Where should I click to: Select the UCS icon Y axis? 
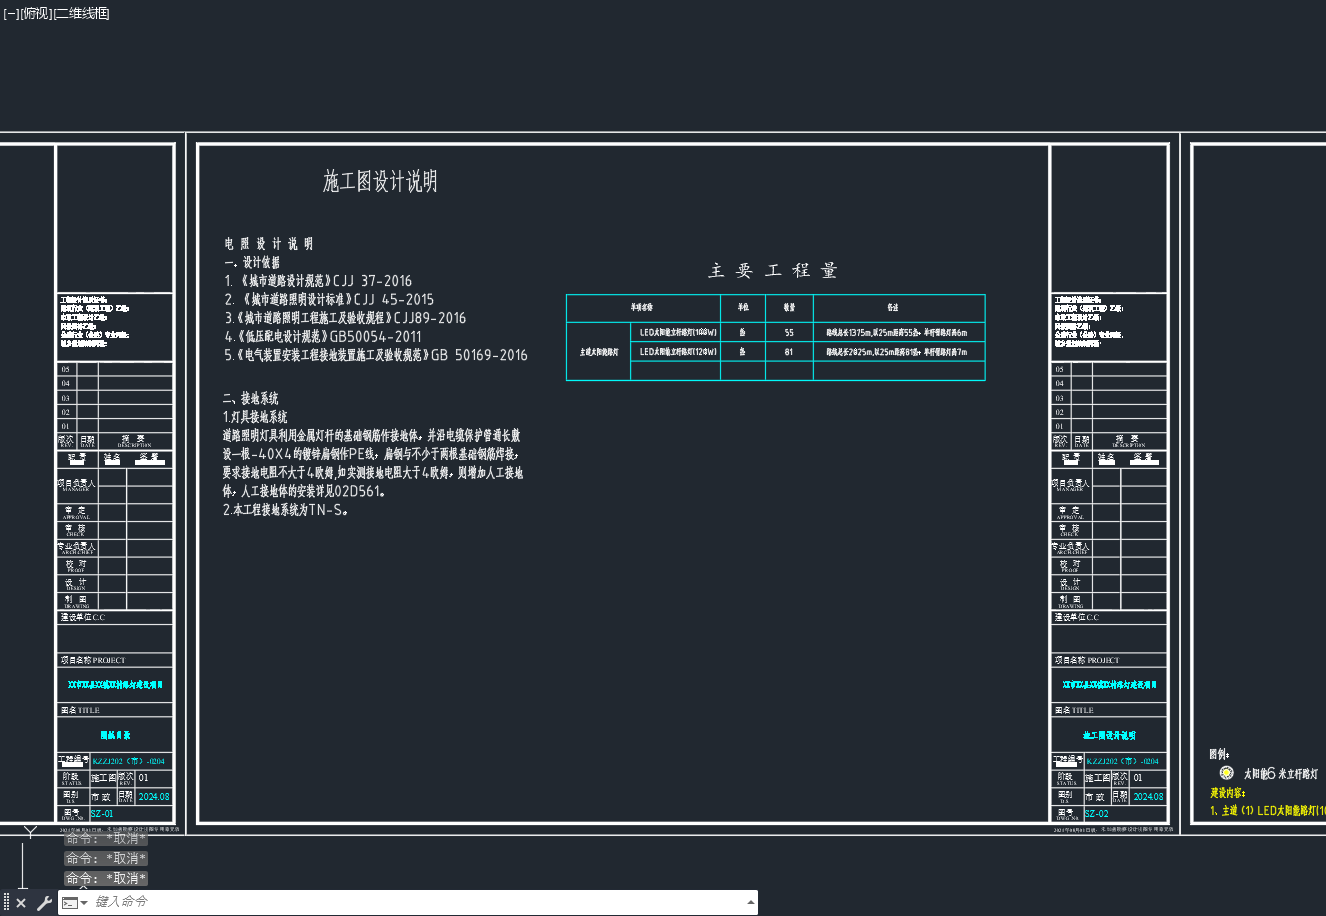click(30, 832)
